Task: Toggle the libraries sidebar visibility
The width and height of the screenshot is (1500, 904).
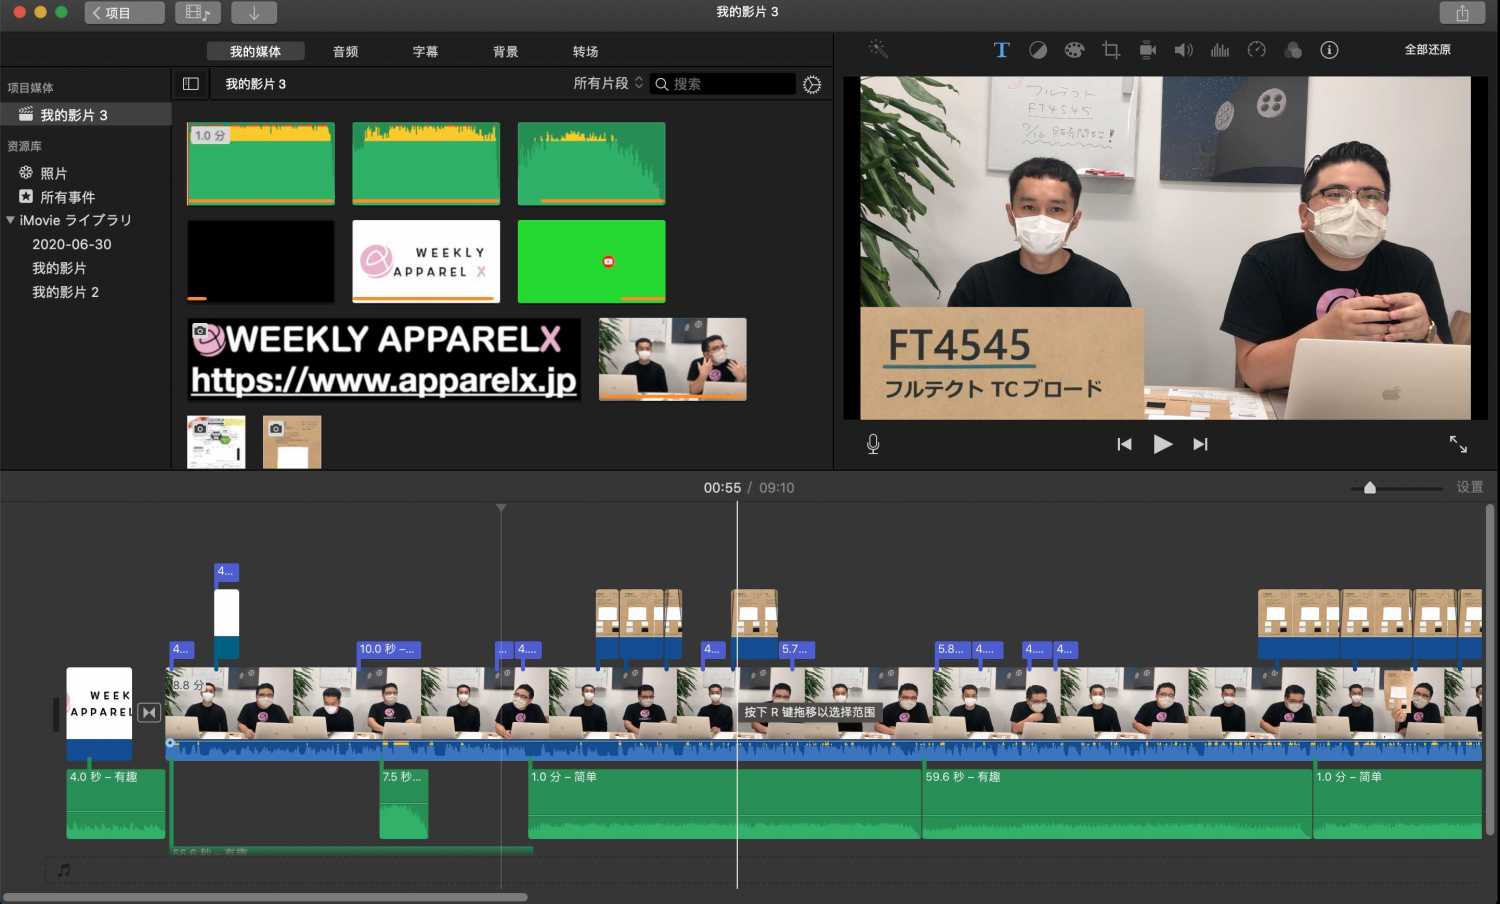Action: click(190, 84)
